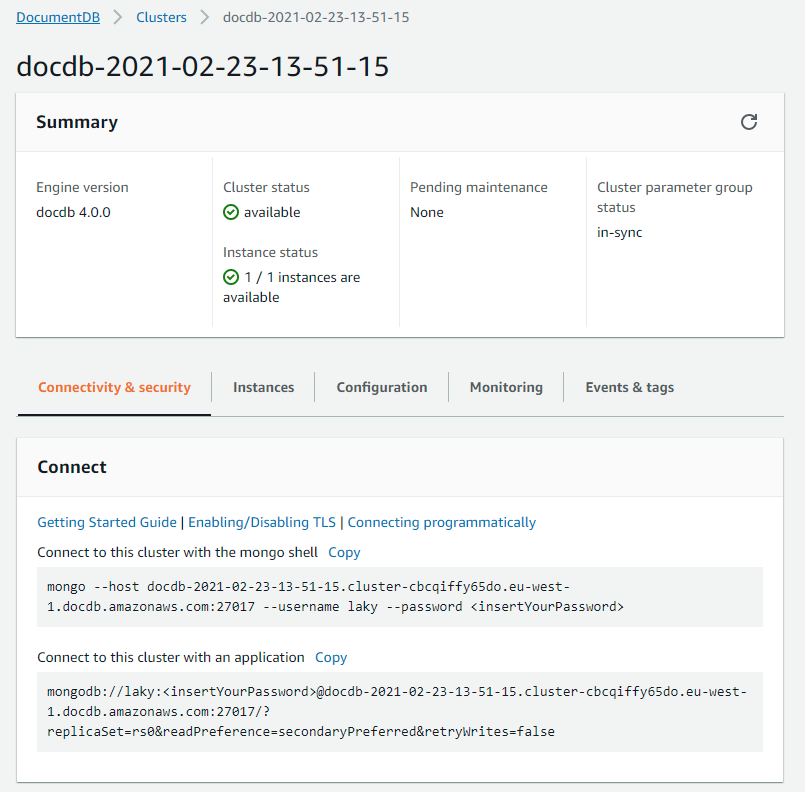Click the chevron after the Clusters breadcrumb
805x792 pixels.
205,17
